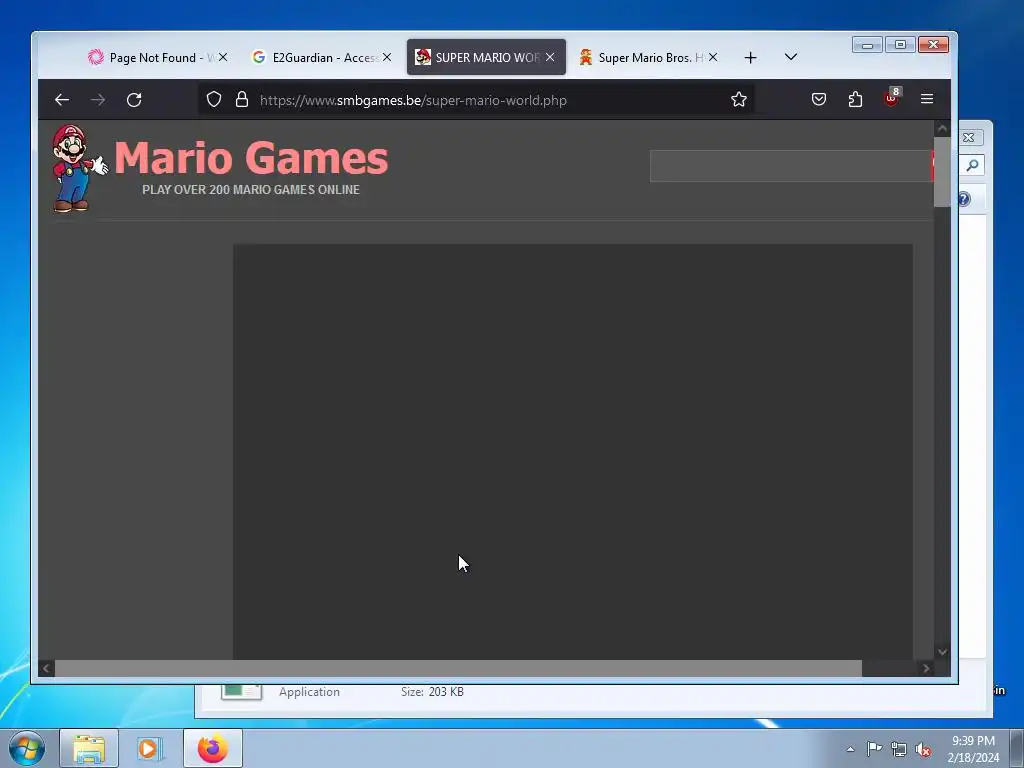Image resolution: width=1024 pixels, height=768 pixels.
Task: Close the Super Mario Bros. tab
Action: 712,57
